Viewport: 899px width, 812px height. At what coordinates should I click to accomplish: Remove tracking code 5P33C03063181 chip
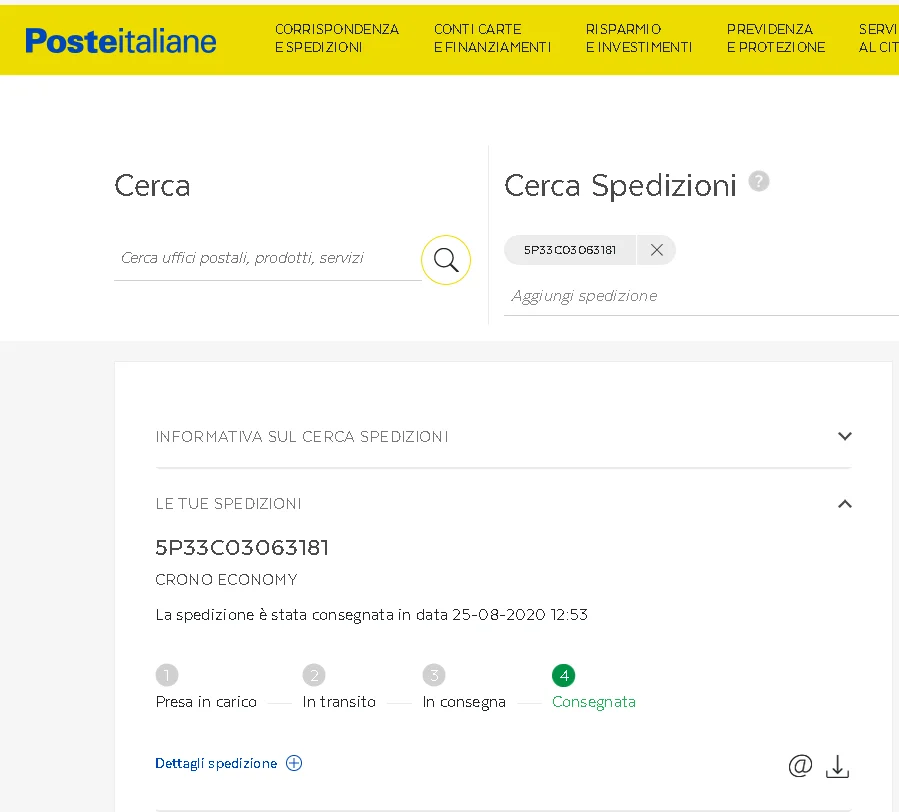coord(656,250)
